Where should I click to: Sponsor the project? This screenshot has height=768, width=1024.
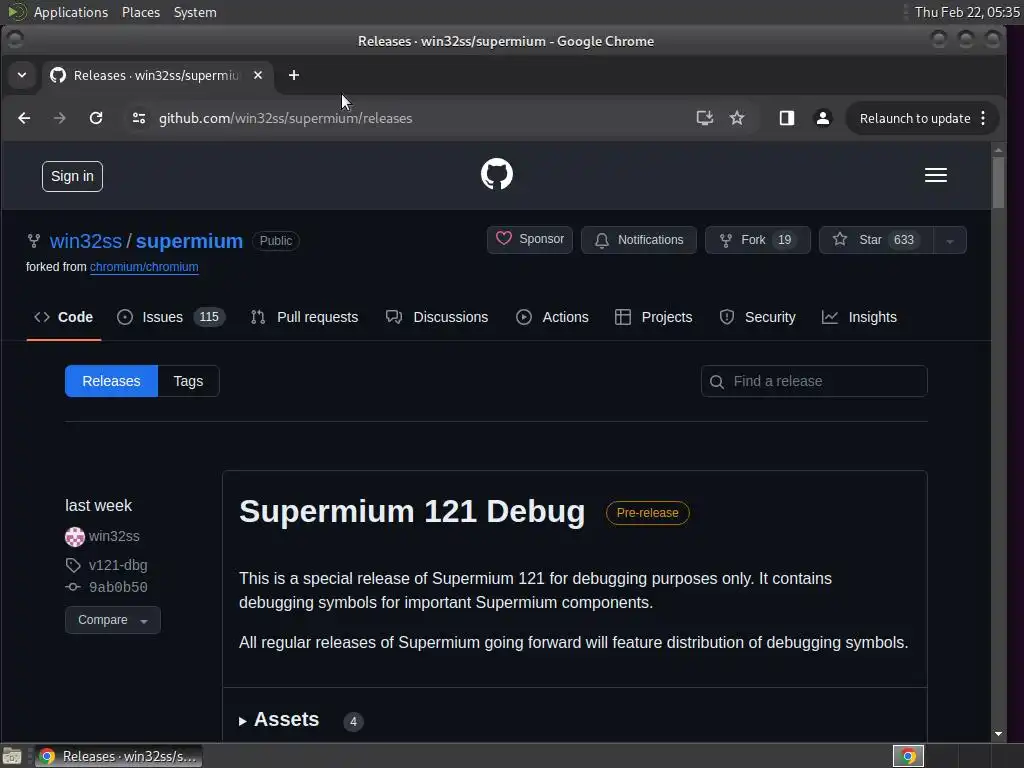pos(530,240)
